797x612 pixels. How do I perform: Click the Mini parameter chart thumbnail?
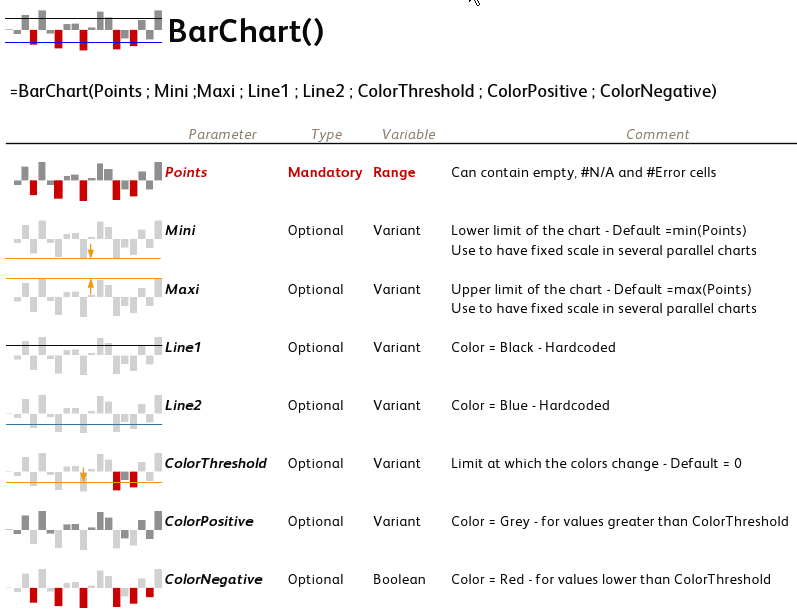(x=84, y=238)
